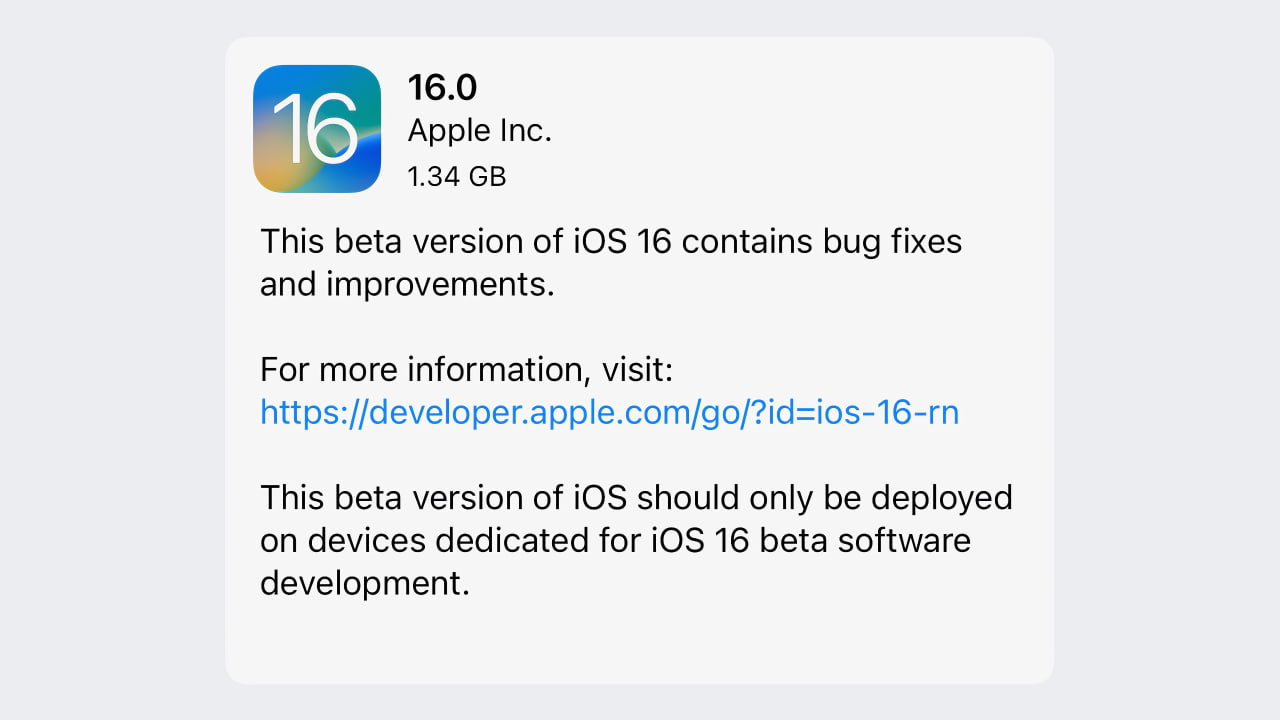Click the empty card area below "development."
This screenshot has height=720, width=1280.
click(639, 640)
